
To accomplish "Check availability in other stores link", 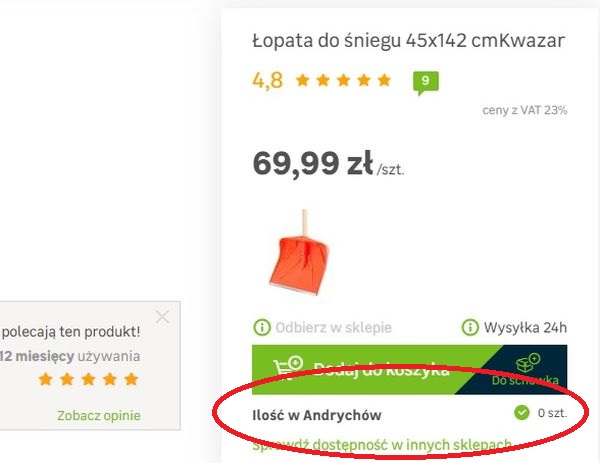I will (382, 445).
